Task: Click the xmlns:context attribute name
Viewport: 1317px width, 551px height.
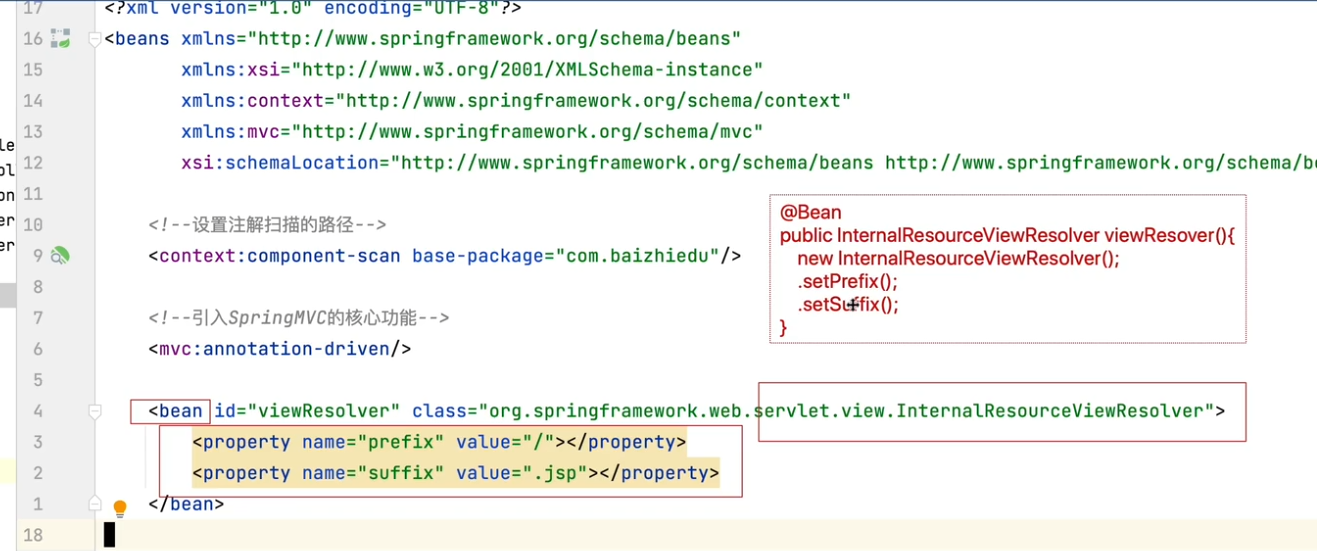Action: tap(252, 101)
